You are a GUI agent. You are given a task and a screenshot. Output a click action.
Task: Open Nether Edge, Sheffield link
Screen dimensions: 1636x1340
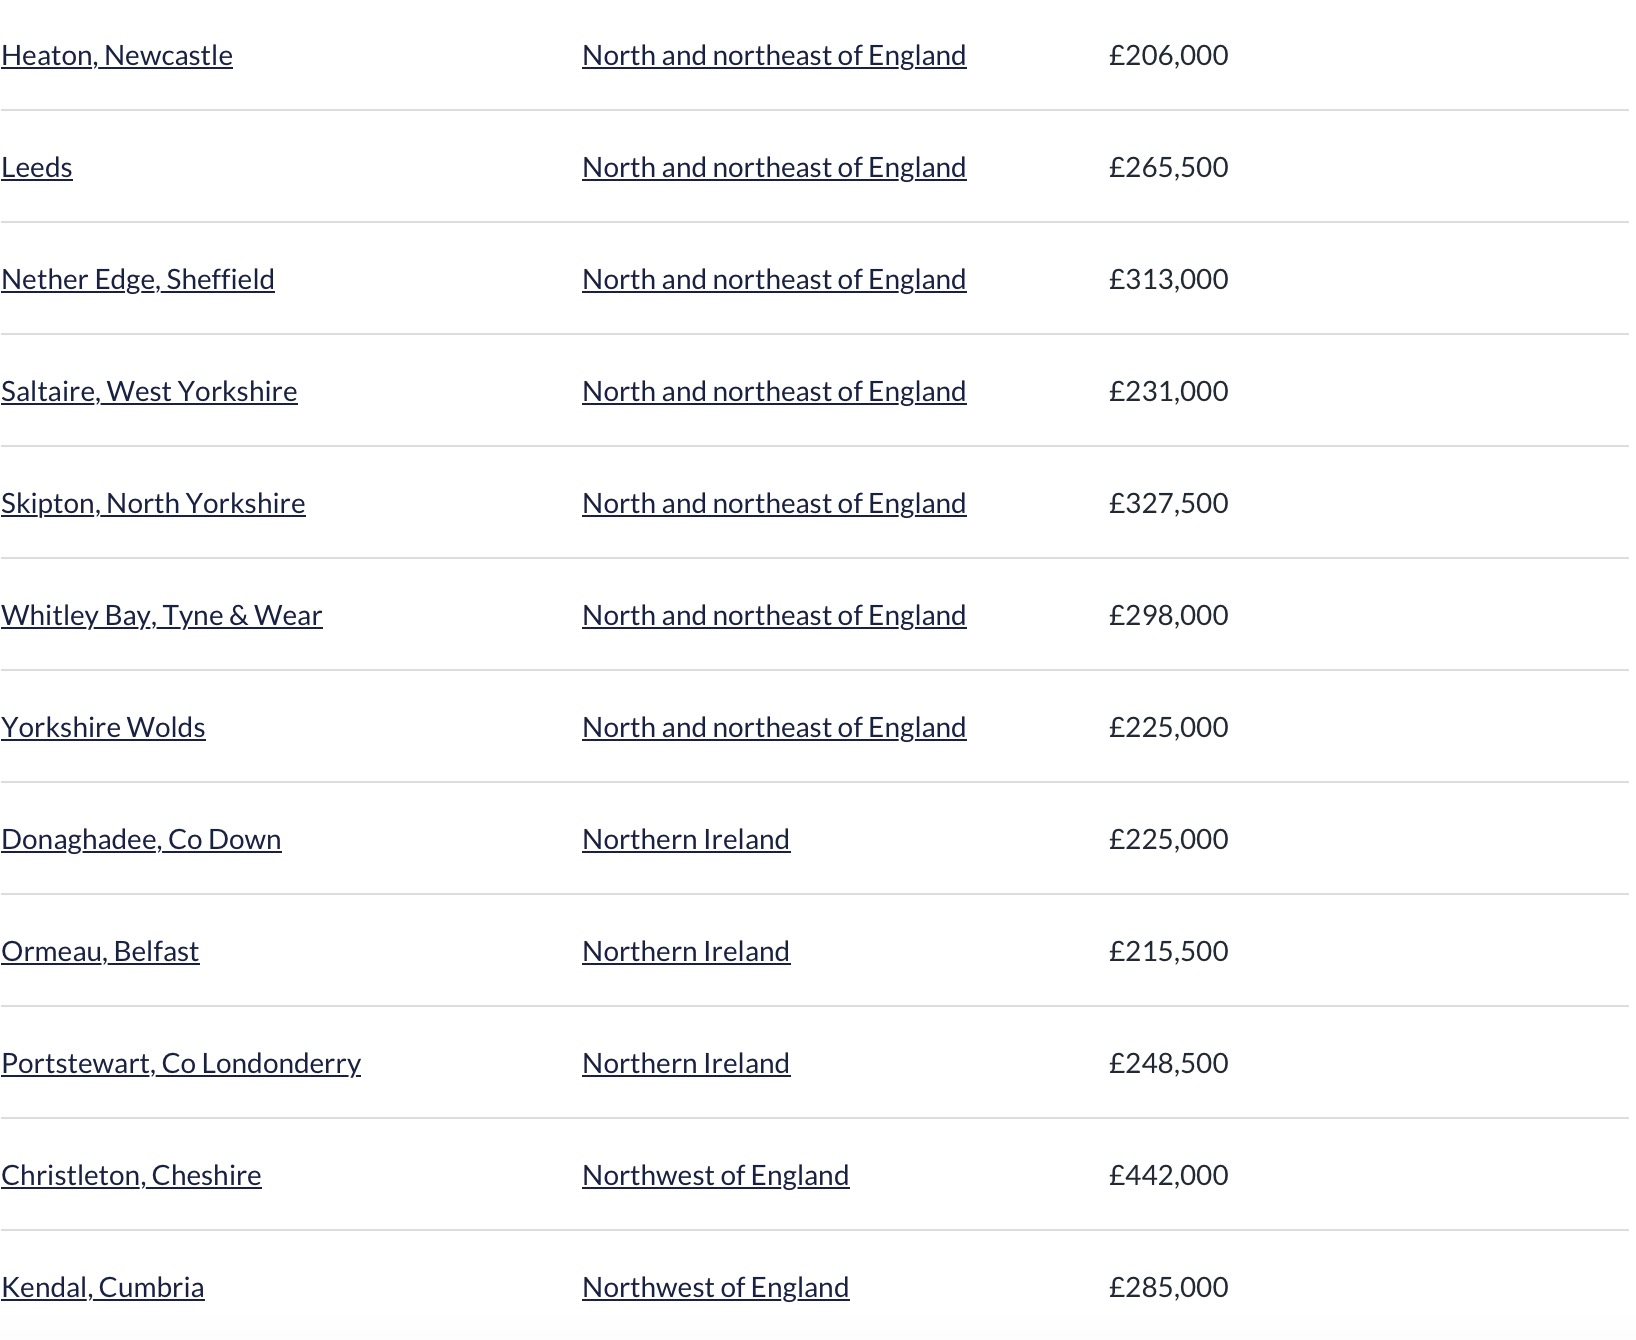coord(138,279)
